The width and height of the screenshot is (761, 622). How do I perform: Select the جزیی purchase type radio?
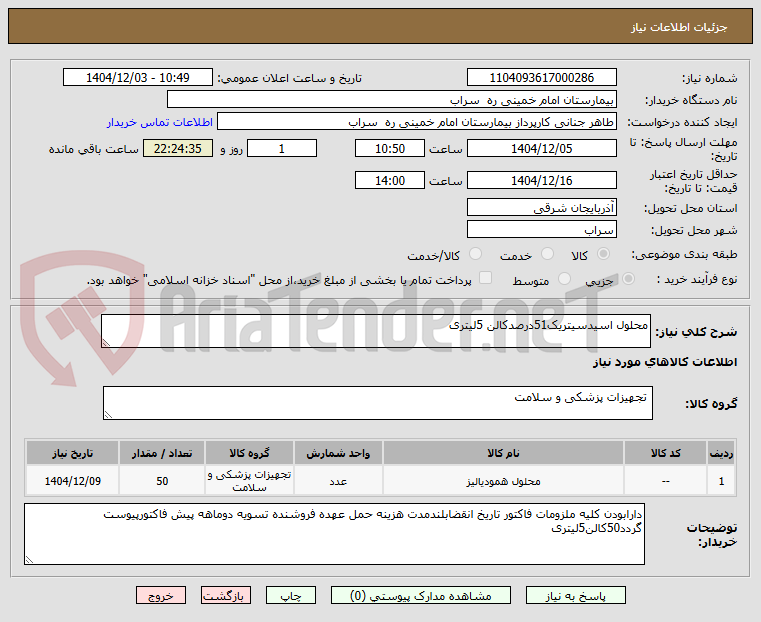tap(628, 279)
